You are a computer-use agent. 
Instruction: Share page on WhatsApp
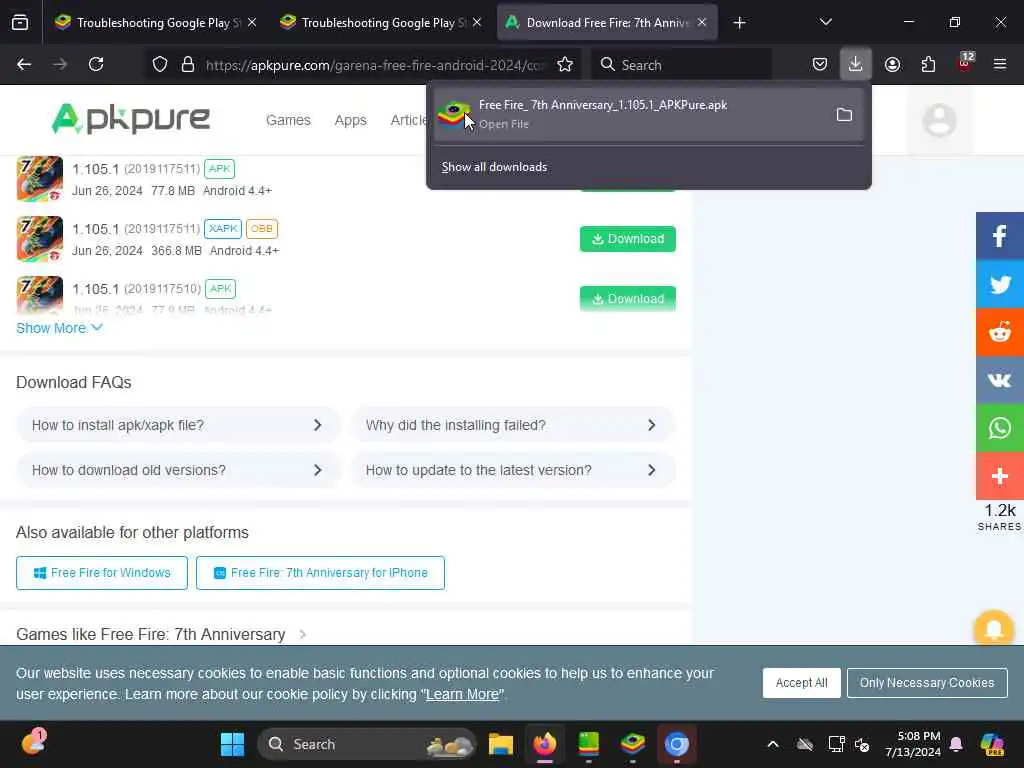click(1000, 428)
